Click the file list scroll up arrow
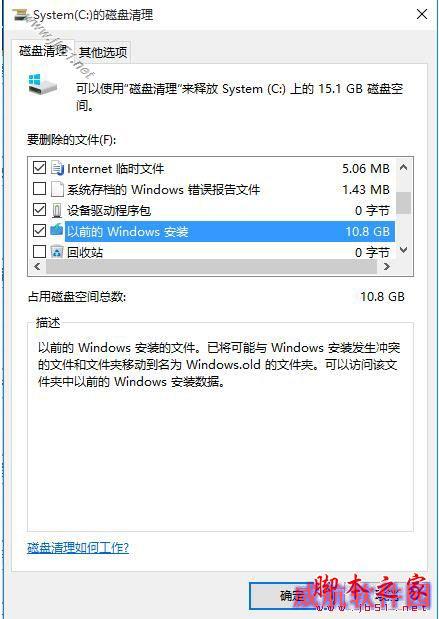 [403, 168]
